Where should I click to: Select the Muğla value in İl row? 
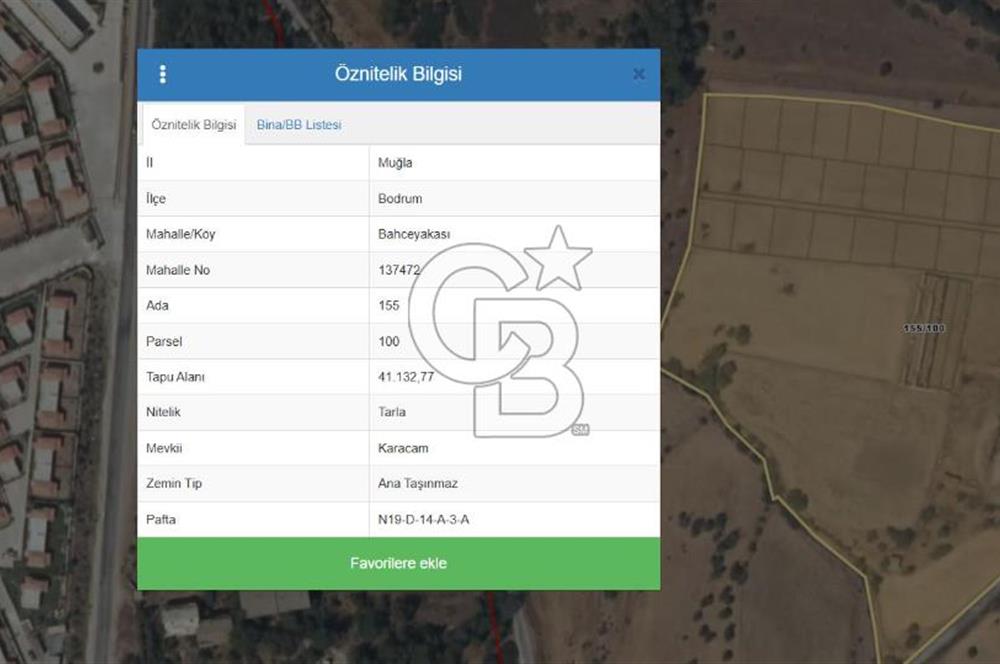coord(395,162)
